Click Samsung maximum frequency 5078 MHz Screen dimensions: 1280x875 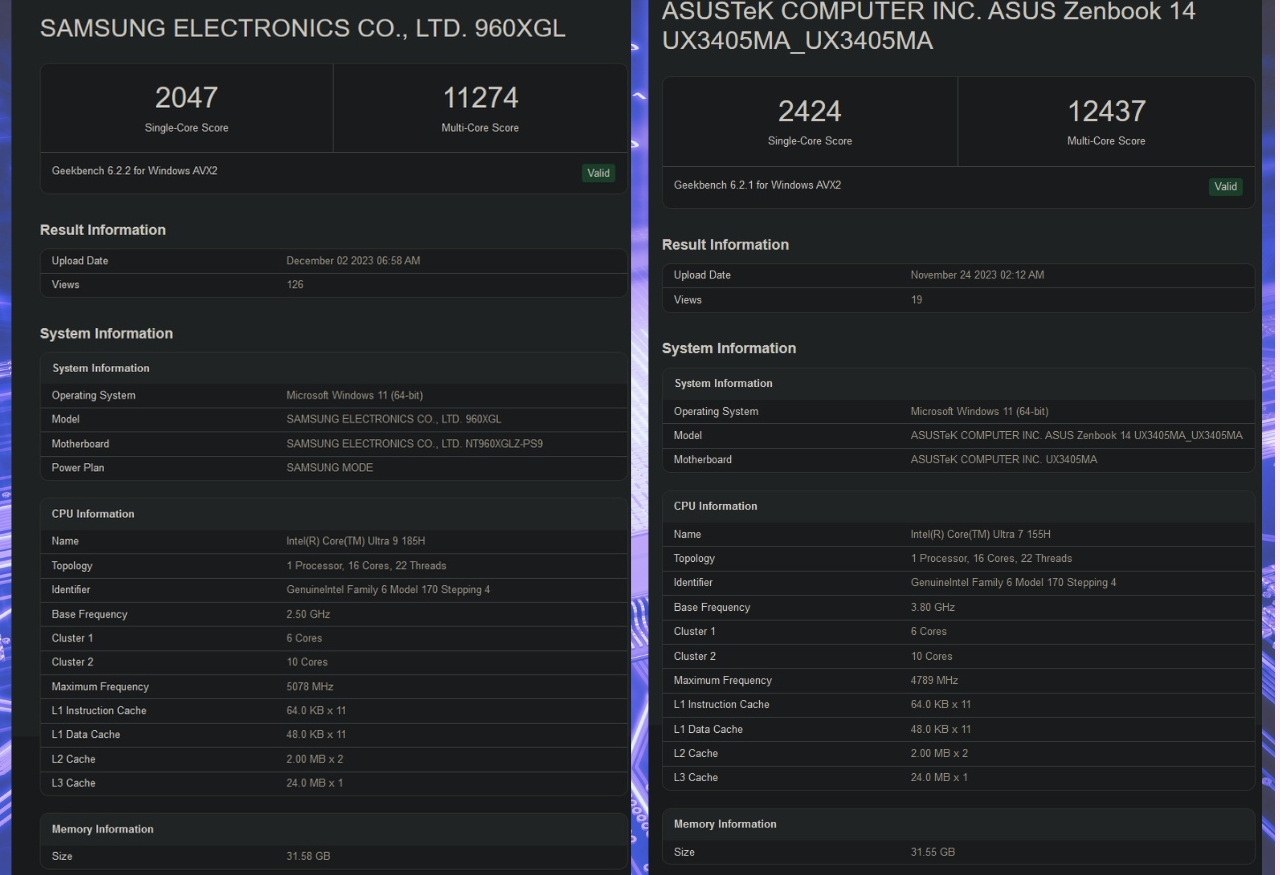pos(310,687)
